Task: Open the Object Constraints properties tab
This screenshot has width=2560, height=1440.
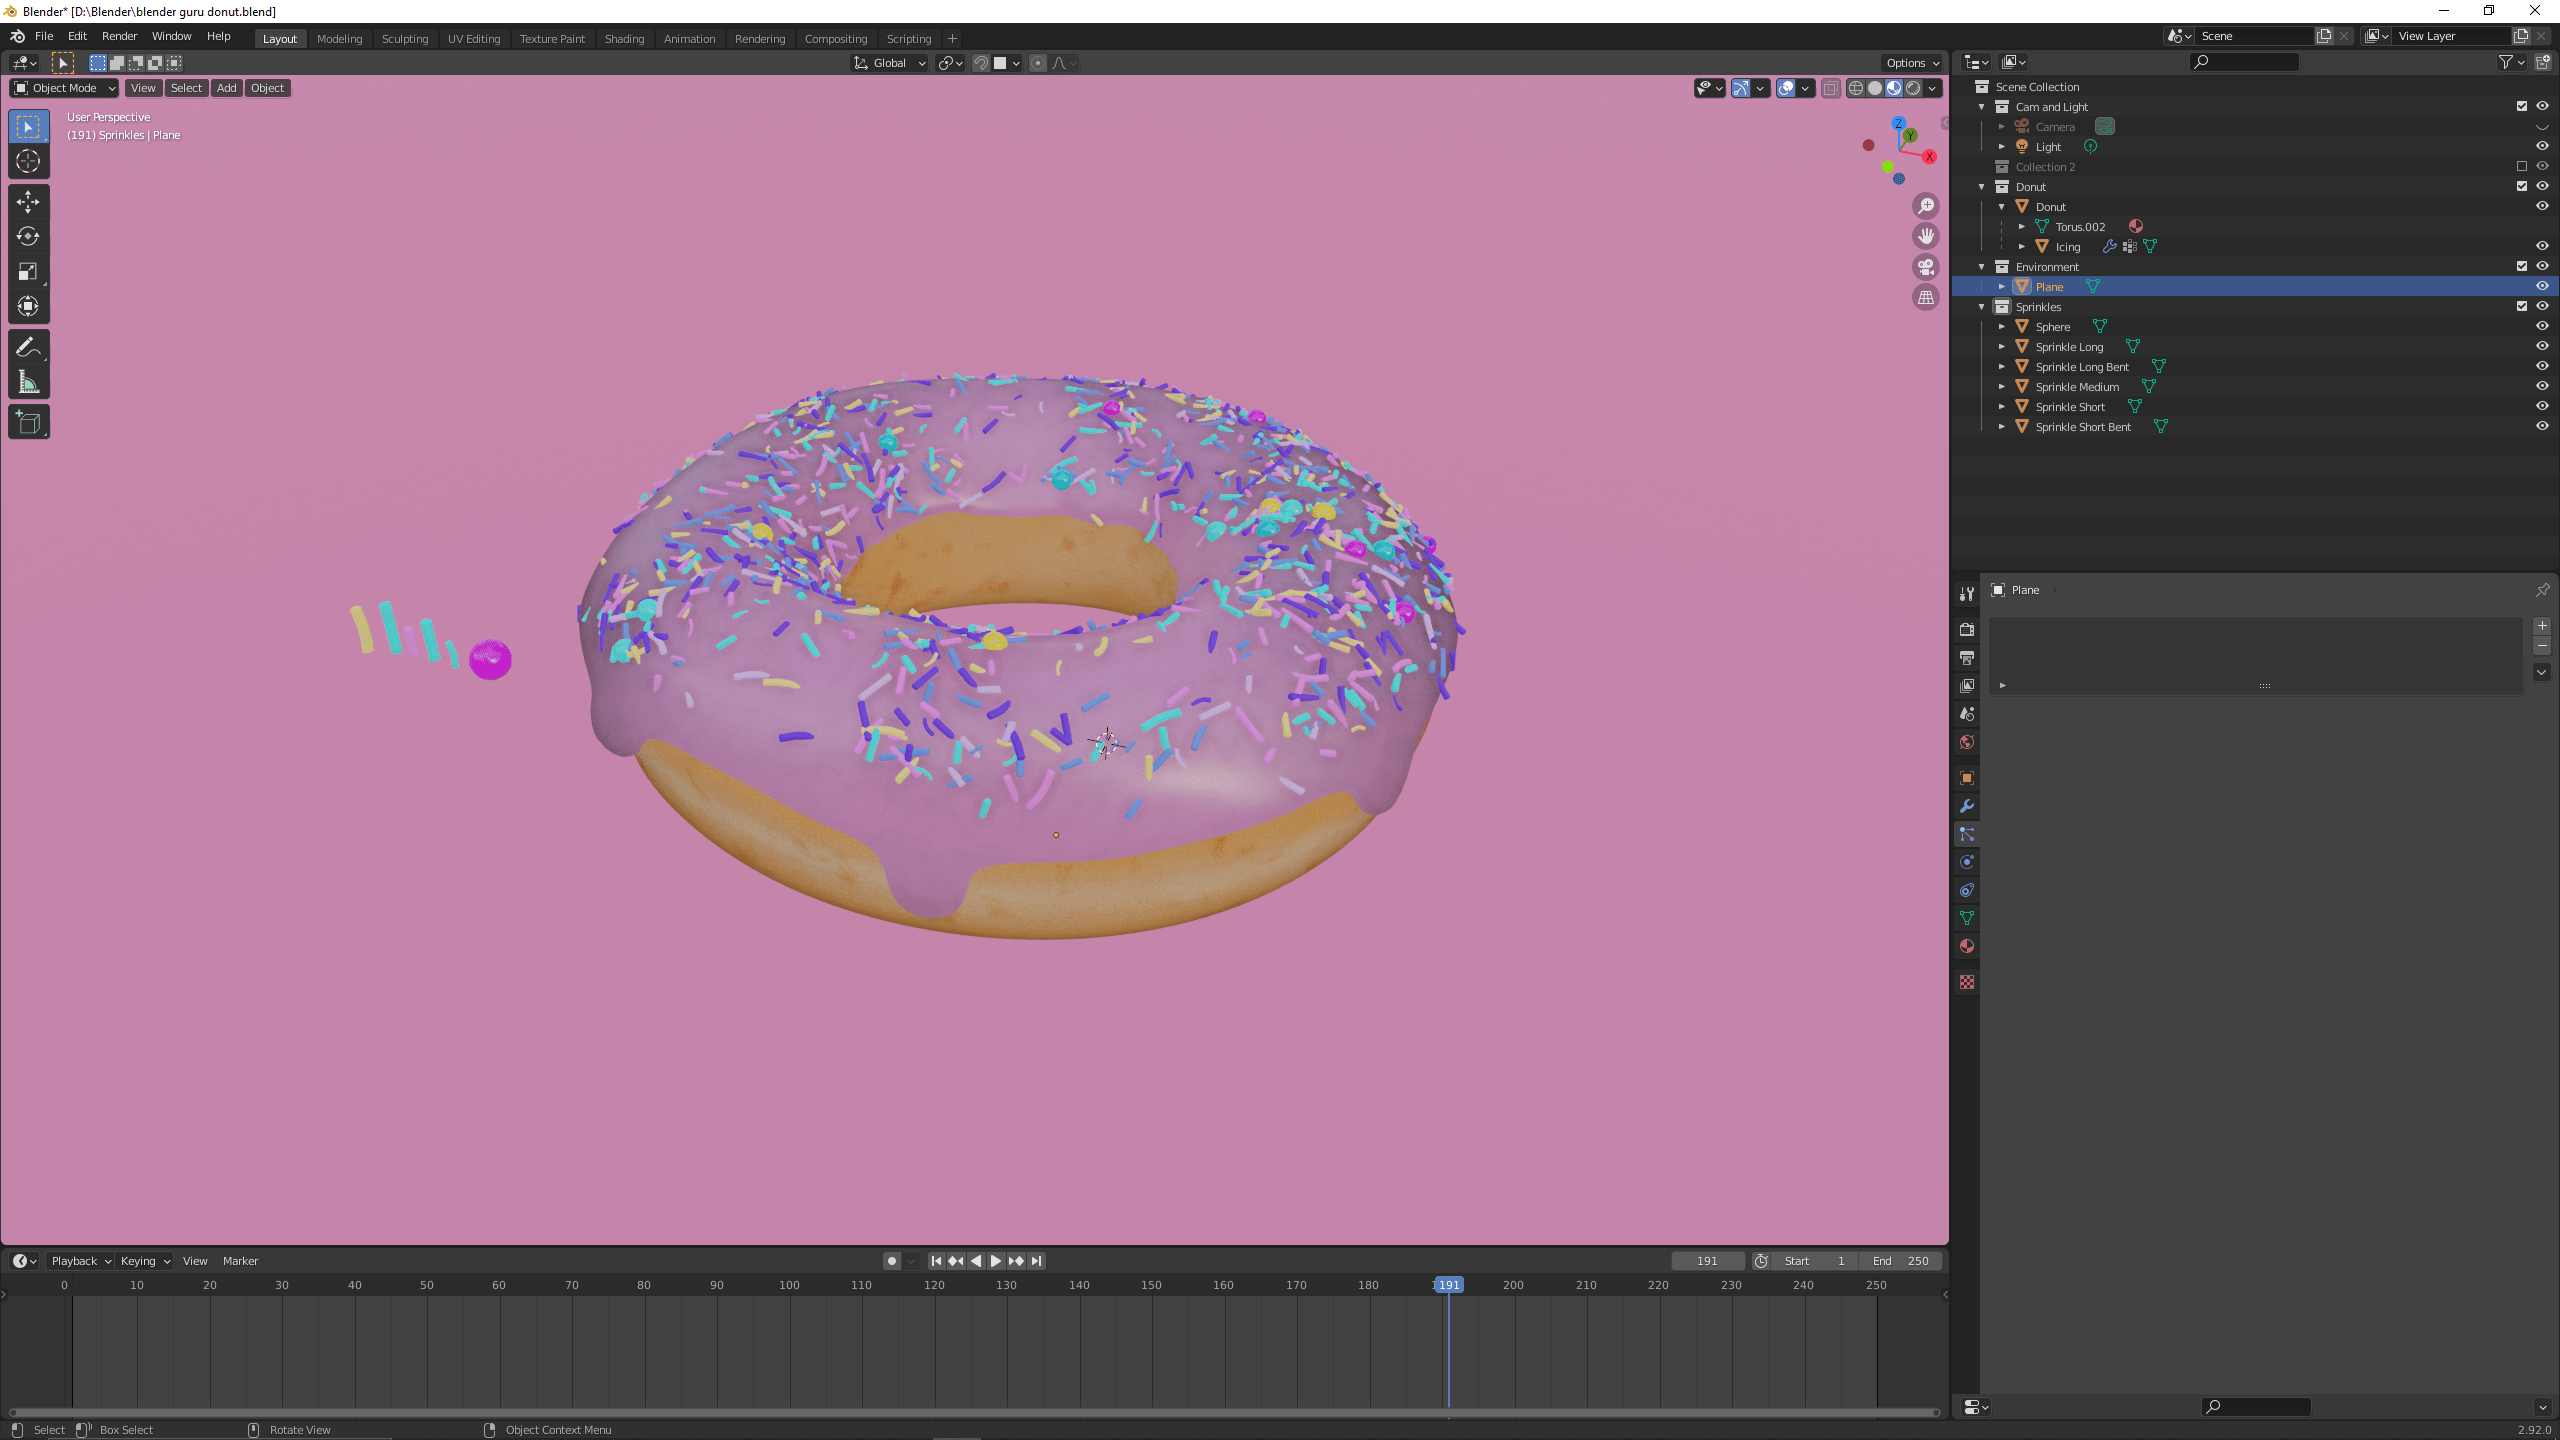Action: pos(1967,889)
